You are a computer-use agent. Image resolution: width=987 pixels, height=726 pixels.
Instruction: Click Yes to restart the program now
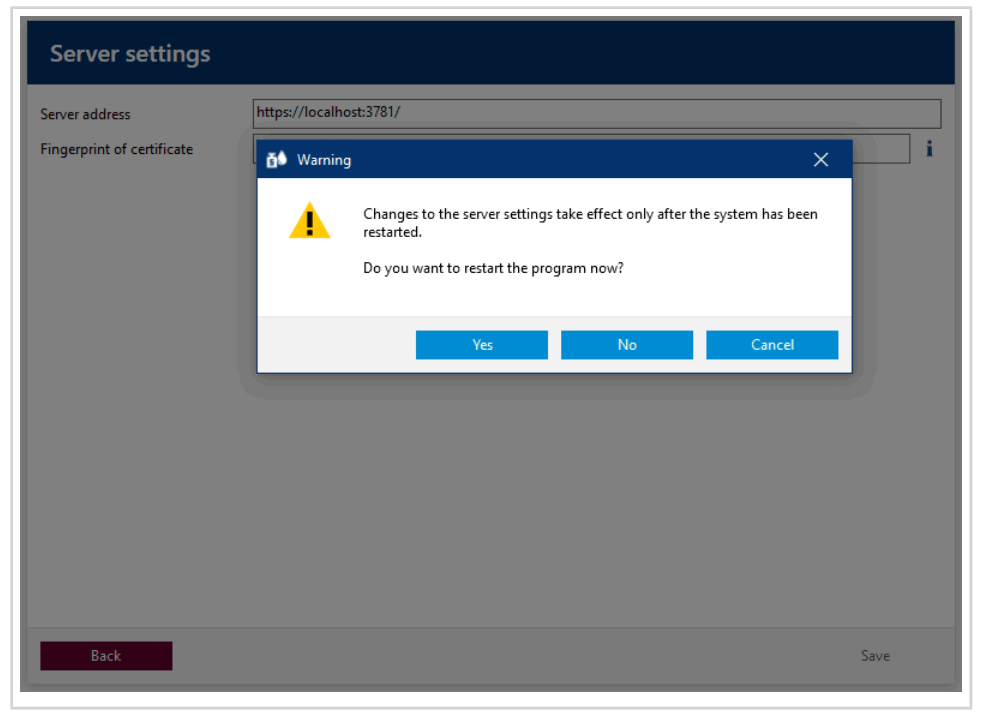point(481,344)
